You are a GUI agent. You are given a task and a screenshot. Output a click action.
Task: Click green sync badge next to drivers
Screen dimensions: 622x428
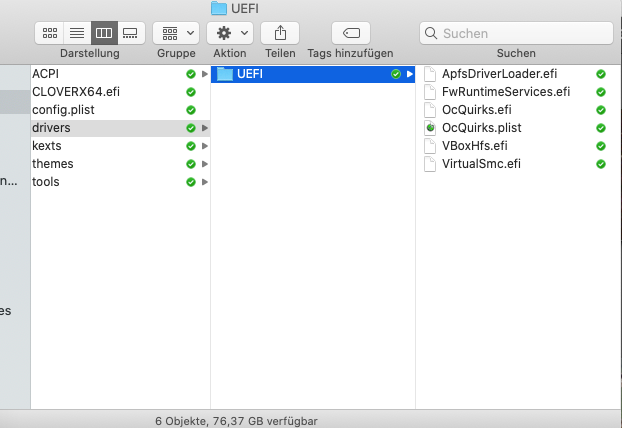point(191,128)
